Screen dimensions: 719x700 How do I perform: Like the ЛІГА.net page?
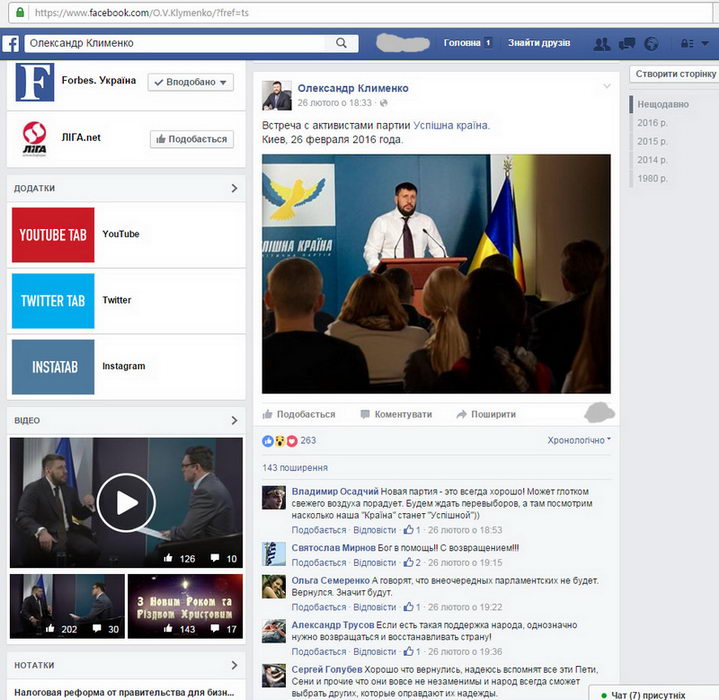click(191, 140)
